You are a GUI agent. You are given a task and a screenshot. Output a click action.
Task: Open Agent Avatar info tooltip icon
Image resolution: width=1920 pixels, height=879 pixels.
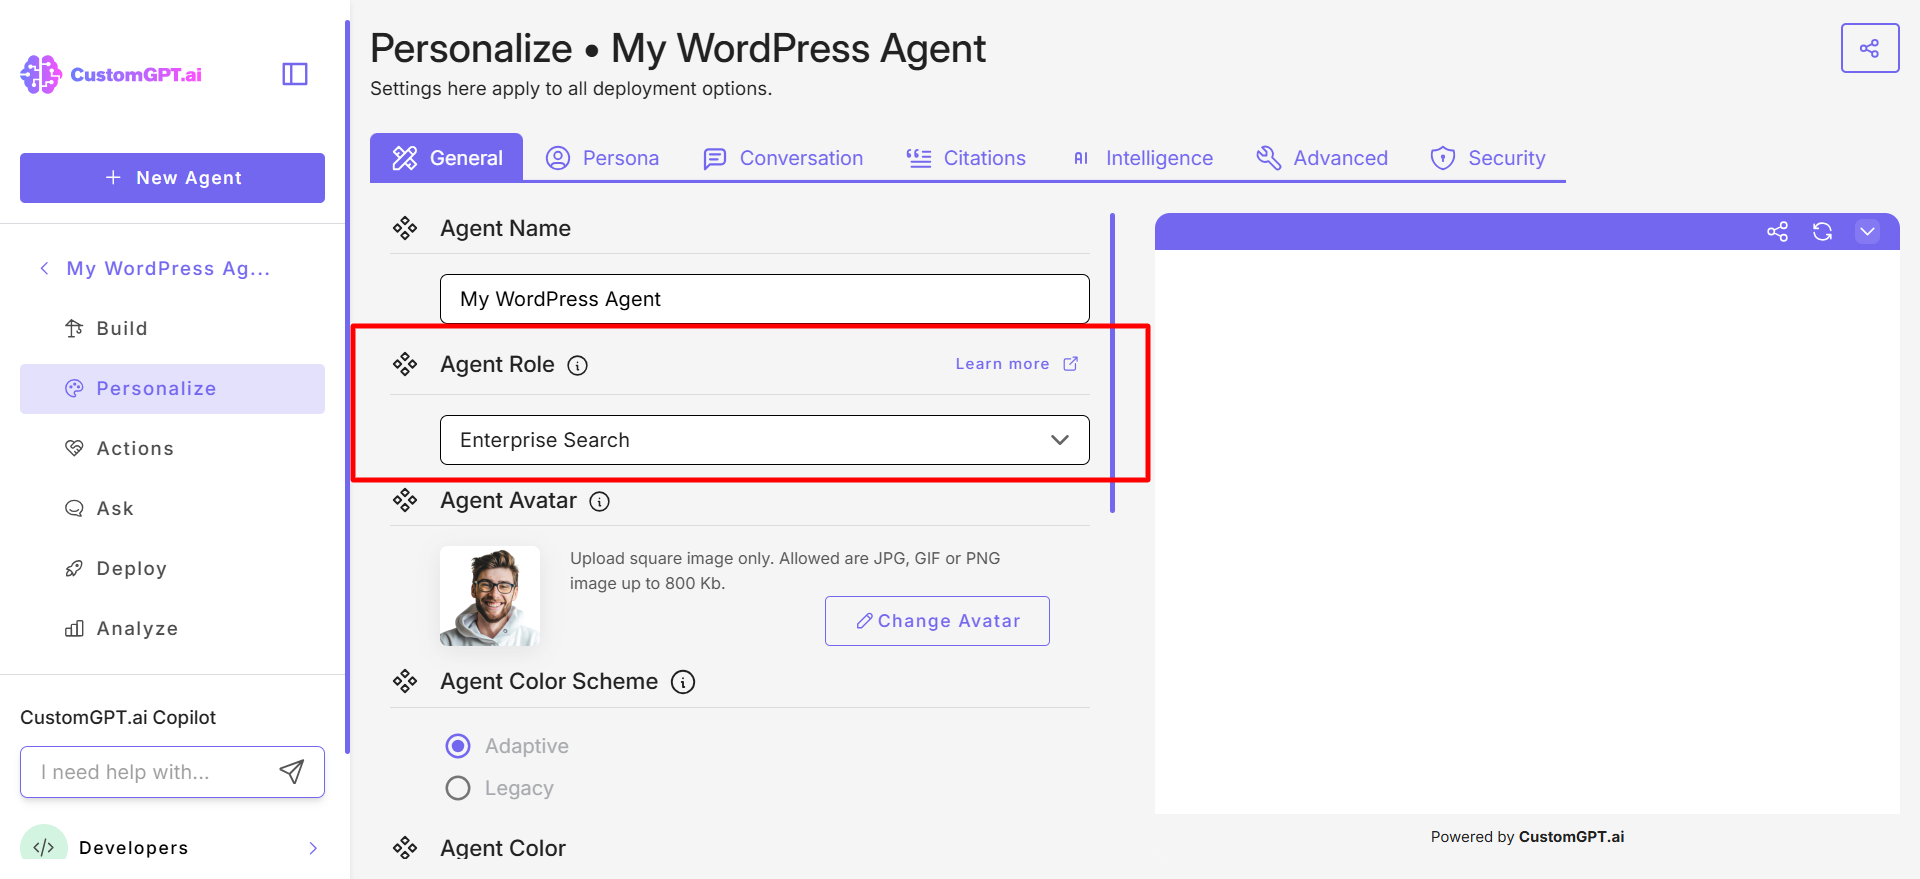(x=600, y=501)
